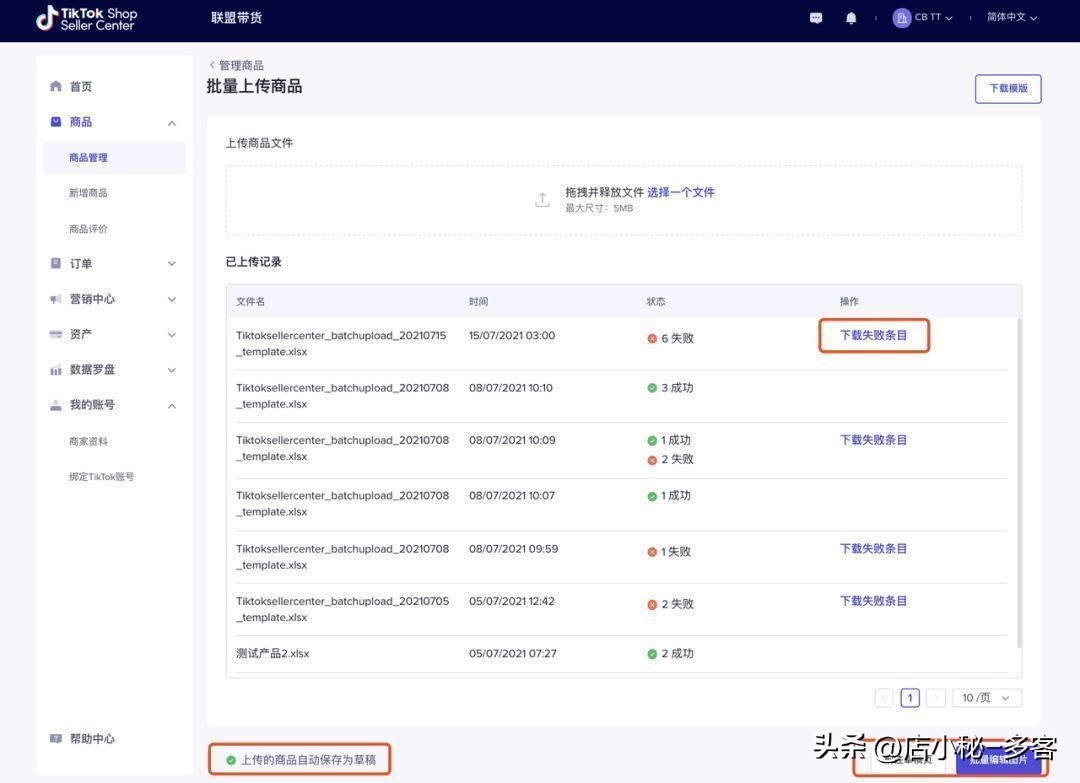
Task: Open 绑定TikTok账号 in the sidebar
Action: [x=101, y=477]
